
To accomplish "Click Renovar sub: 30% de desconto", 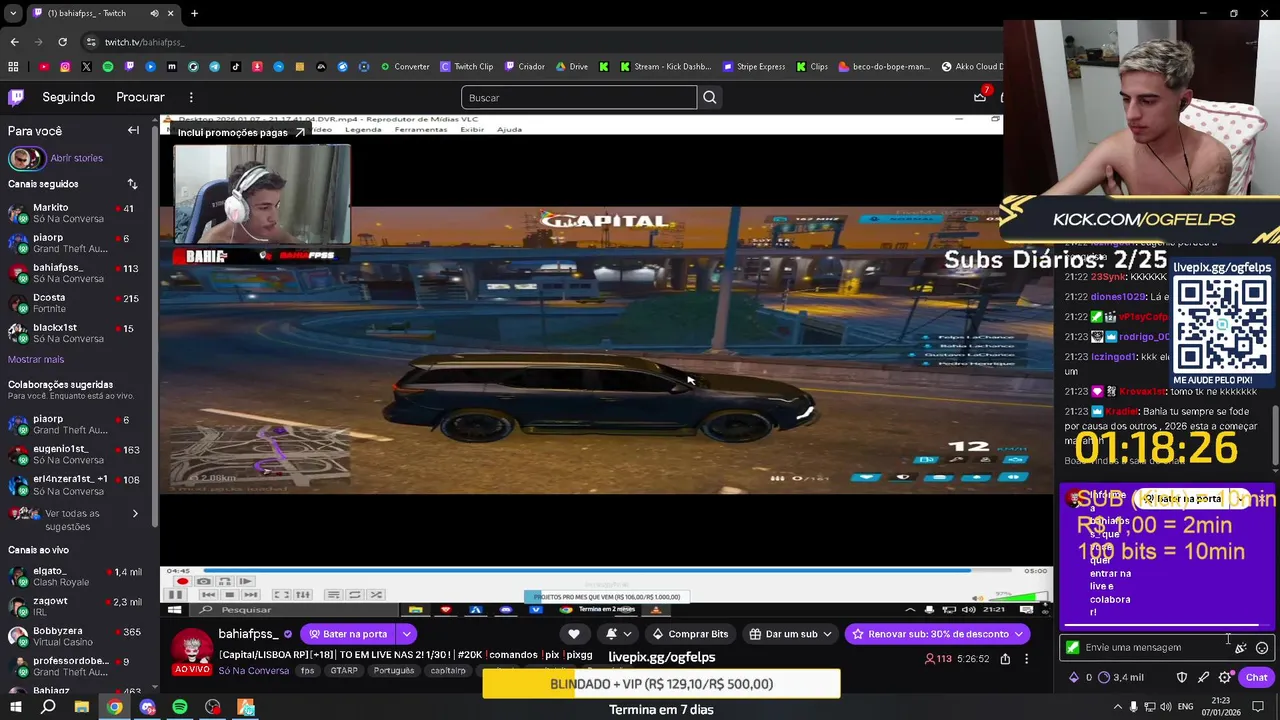I will 937,634.
